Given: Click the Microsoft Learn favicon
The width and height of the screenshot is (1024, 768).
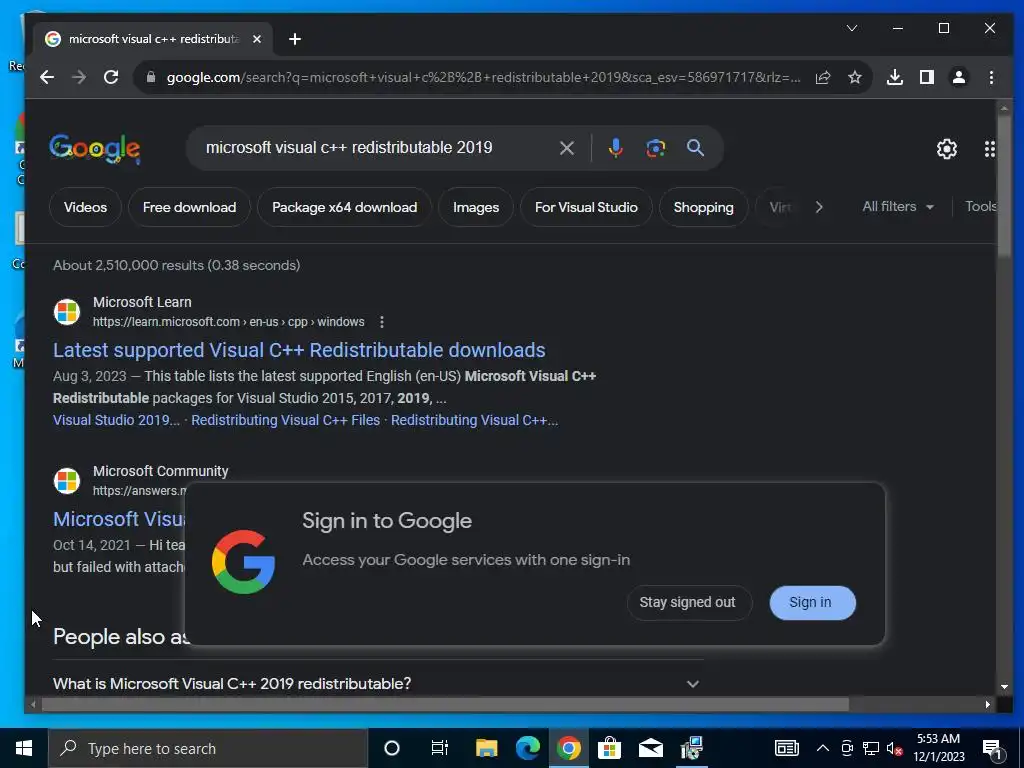Looking at the screenshot, I should (67, 312).
